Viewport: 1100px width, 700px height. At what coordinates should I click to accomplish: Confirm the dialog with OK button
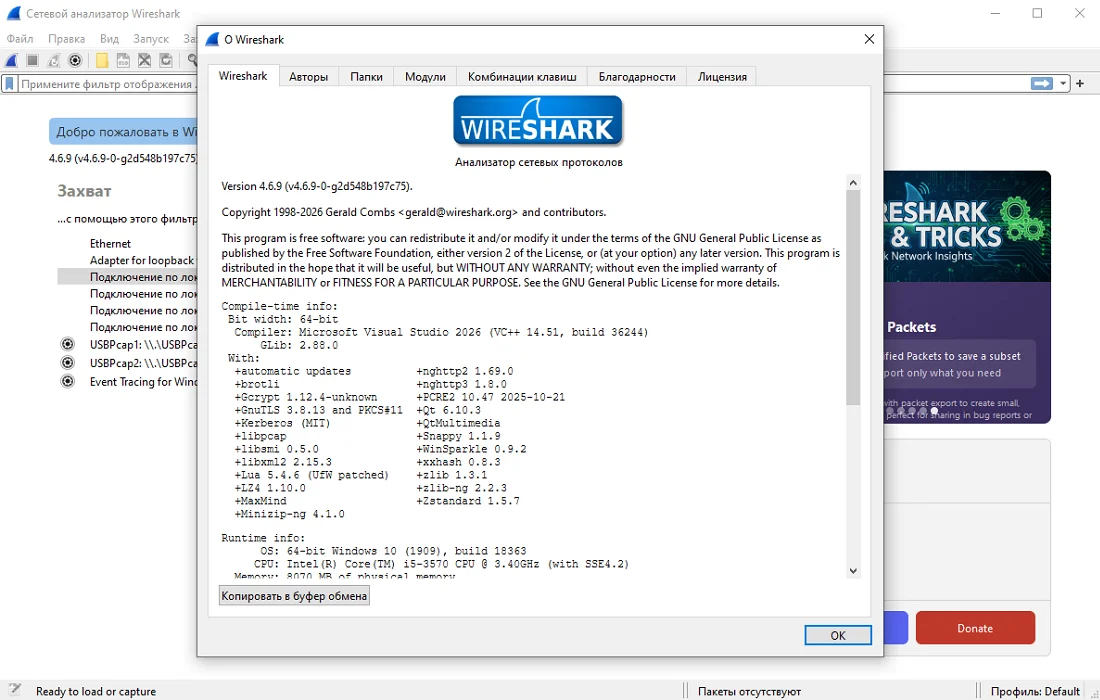pyautogui.click(x=838, y=635)
